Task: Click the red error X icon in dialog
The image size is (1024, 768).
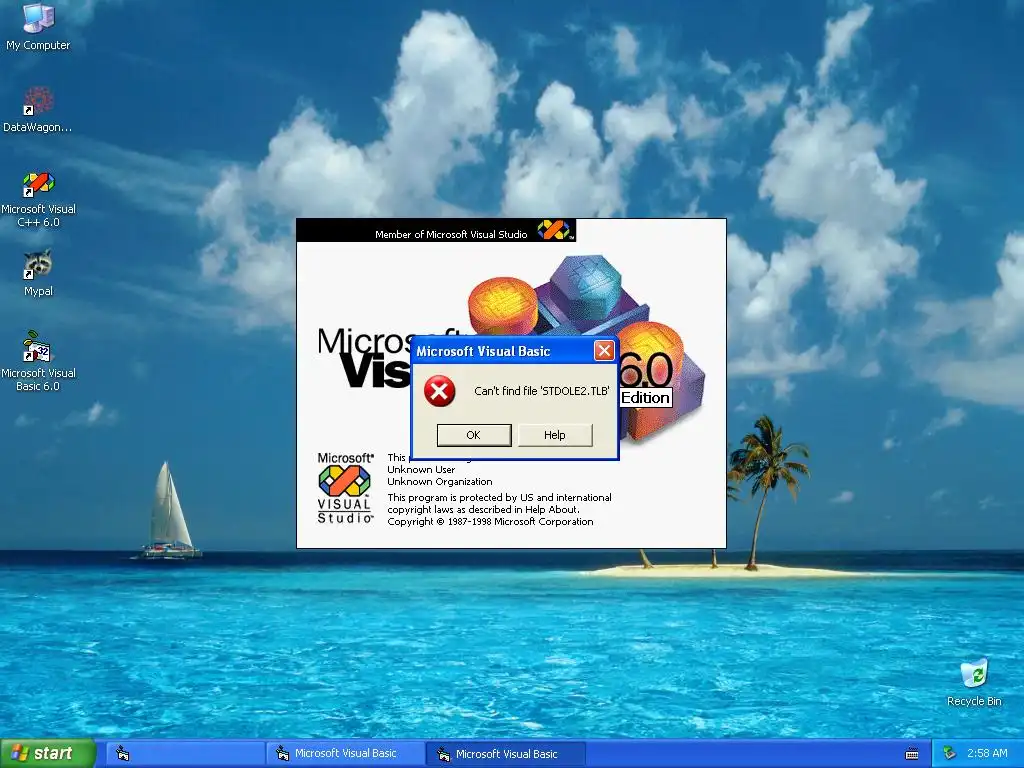Action: [x=440, y=391]
